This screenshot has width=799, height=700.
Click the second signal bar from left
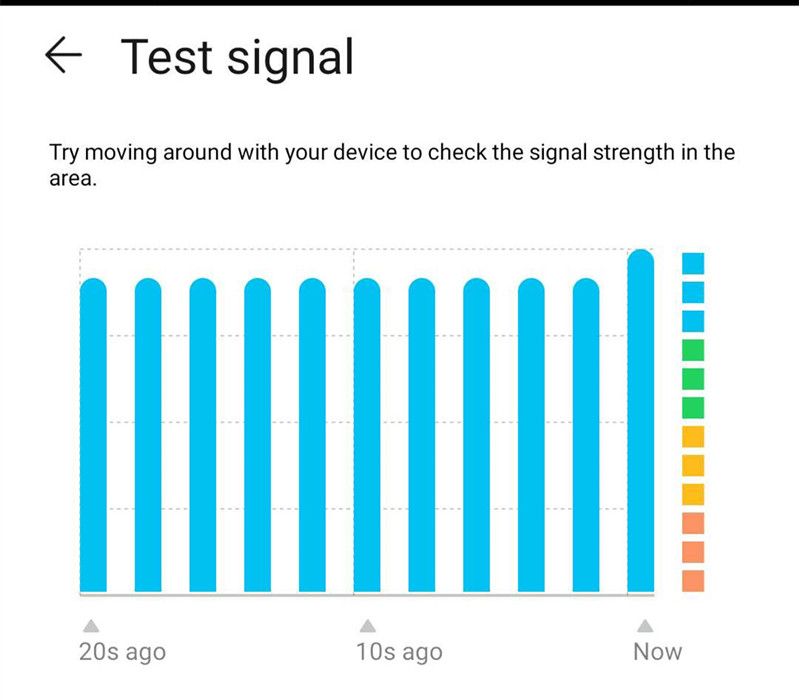click(x=148, y=435)
